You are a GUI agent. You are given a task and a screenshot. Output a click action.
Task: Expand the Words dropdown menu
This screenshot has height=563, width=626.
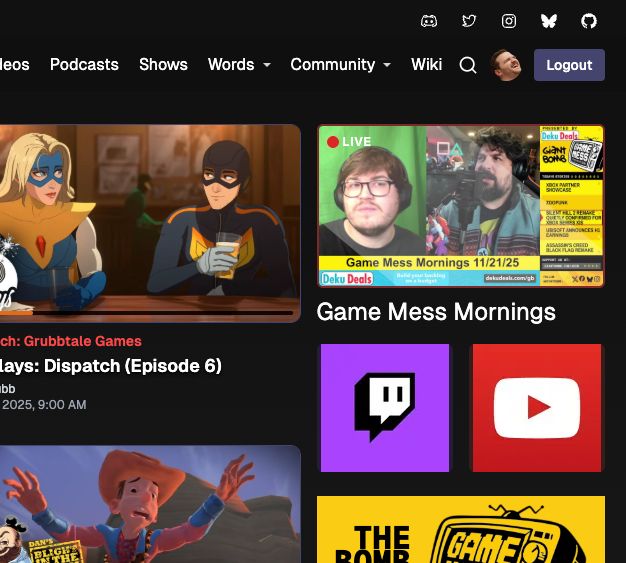239,65
